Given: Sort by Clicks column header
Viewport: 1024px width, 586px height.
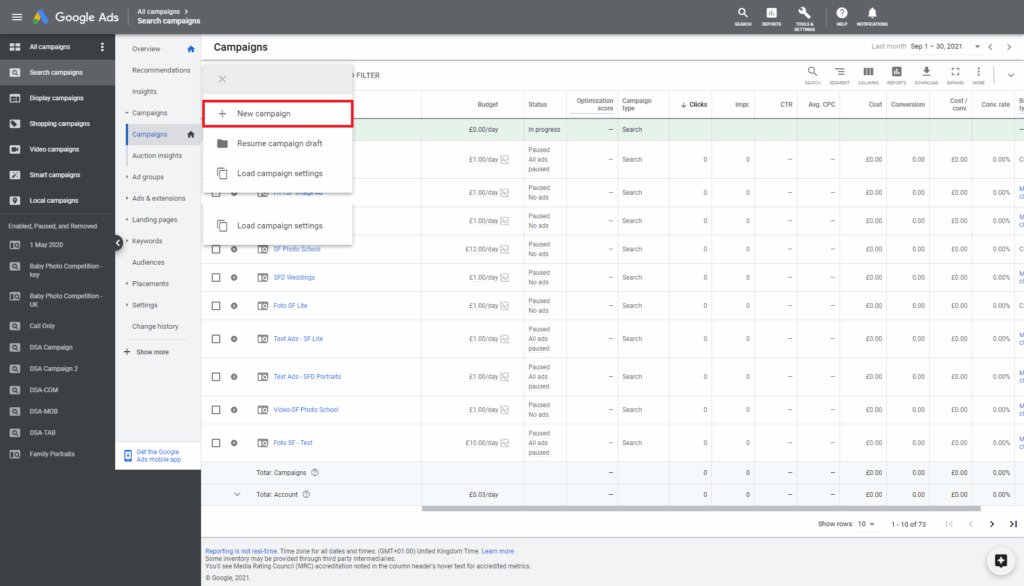Looking at the screenshot, I should 694,105.
